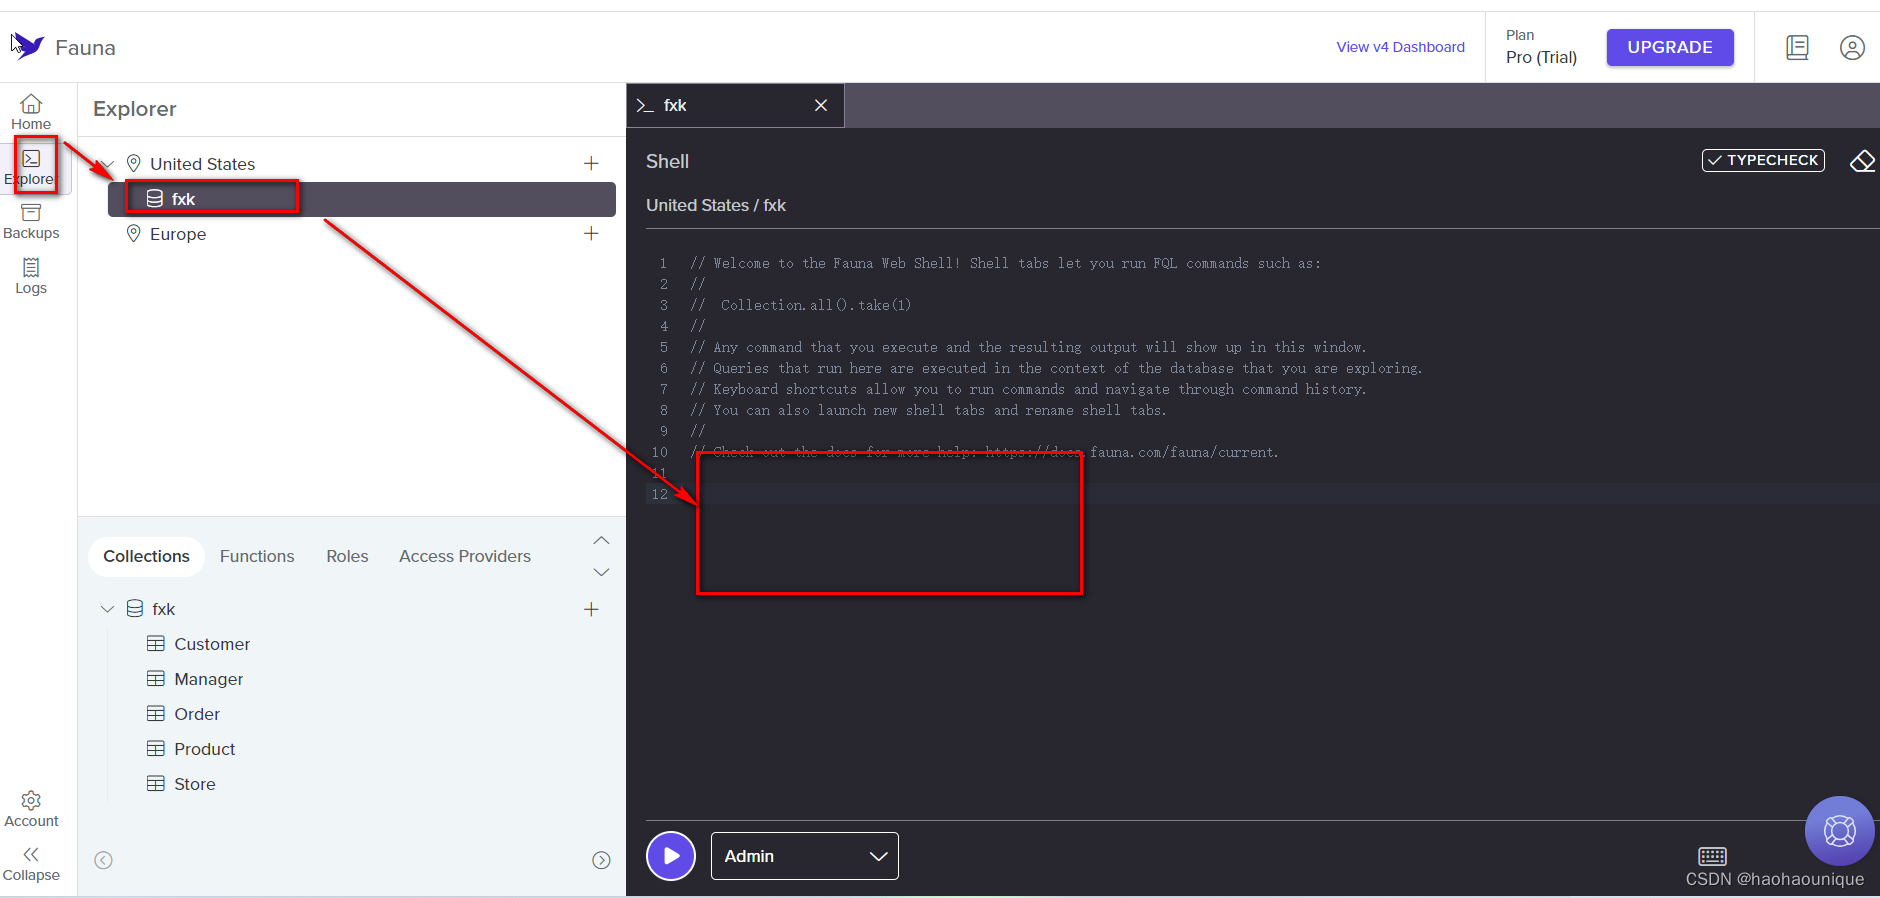Run the query with play button

(x=671, y=856)
